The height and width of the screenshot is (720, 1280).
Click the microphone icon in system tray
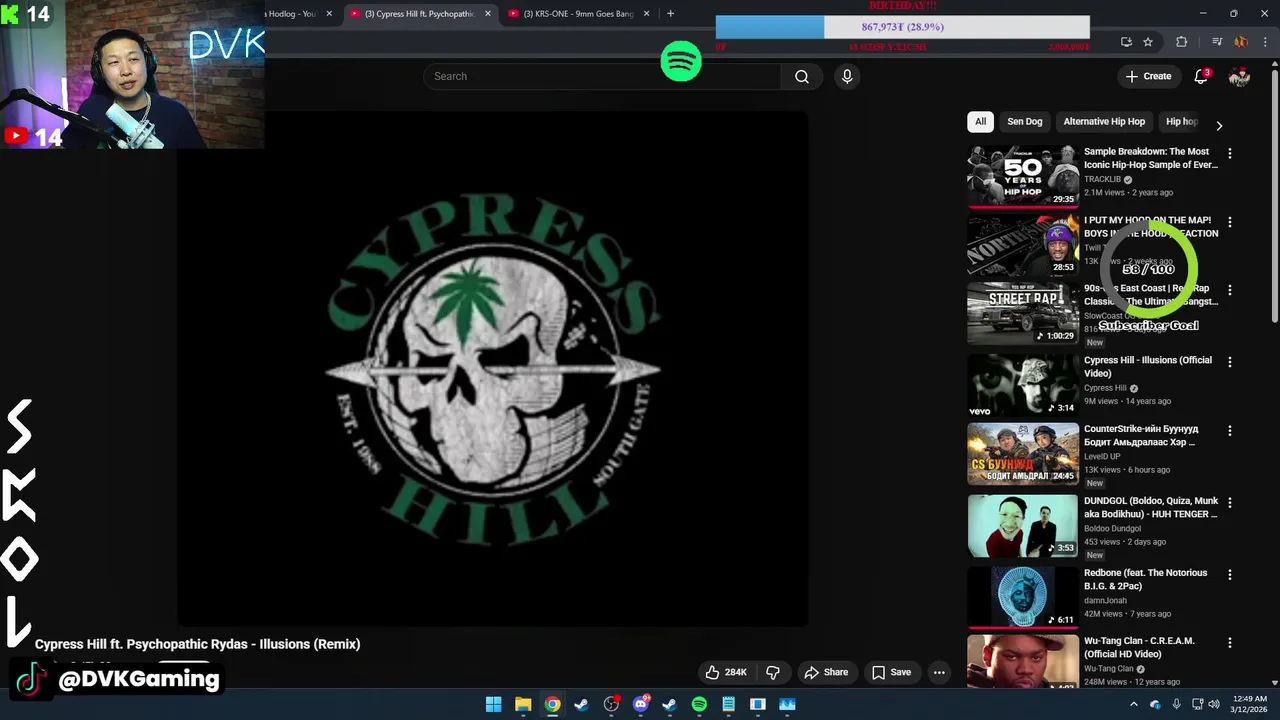[x=1176, y=704]
